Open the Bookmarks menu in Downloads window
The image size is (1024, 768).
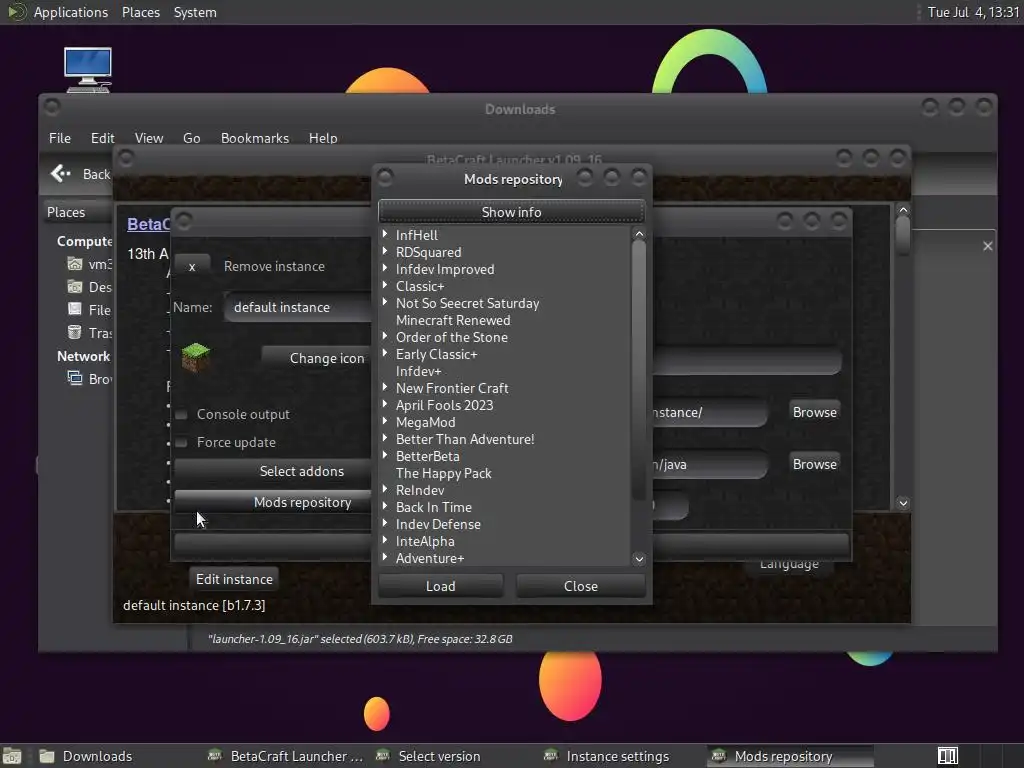click(x=255, y=138)
